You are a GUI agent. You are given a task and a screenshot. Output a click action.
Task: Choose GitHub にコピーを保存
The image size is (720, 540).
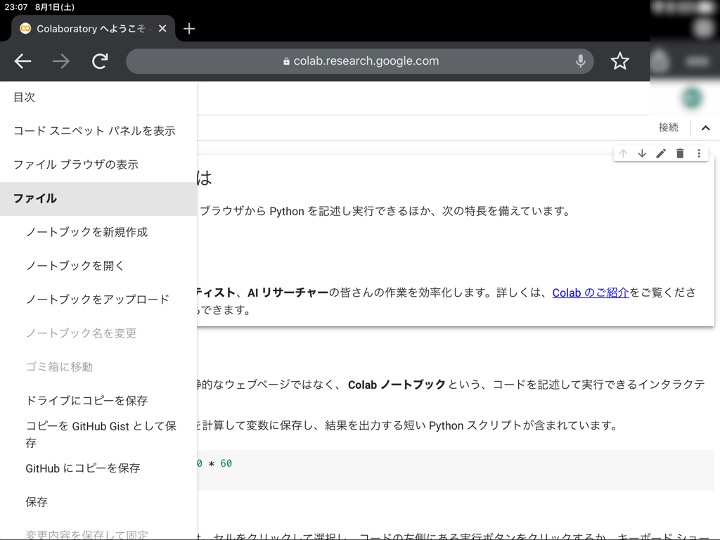pos(99,468)
